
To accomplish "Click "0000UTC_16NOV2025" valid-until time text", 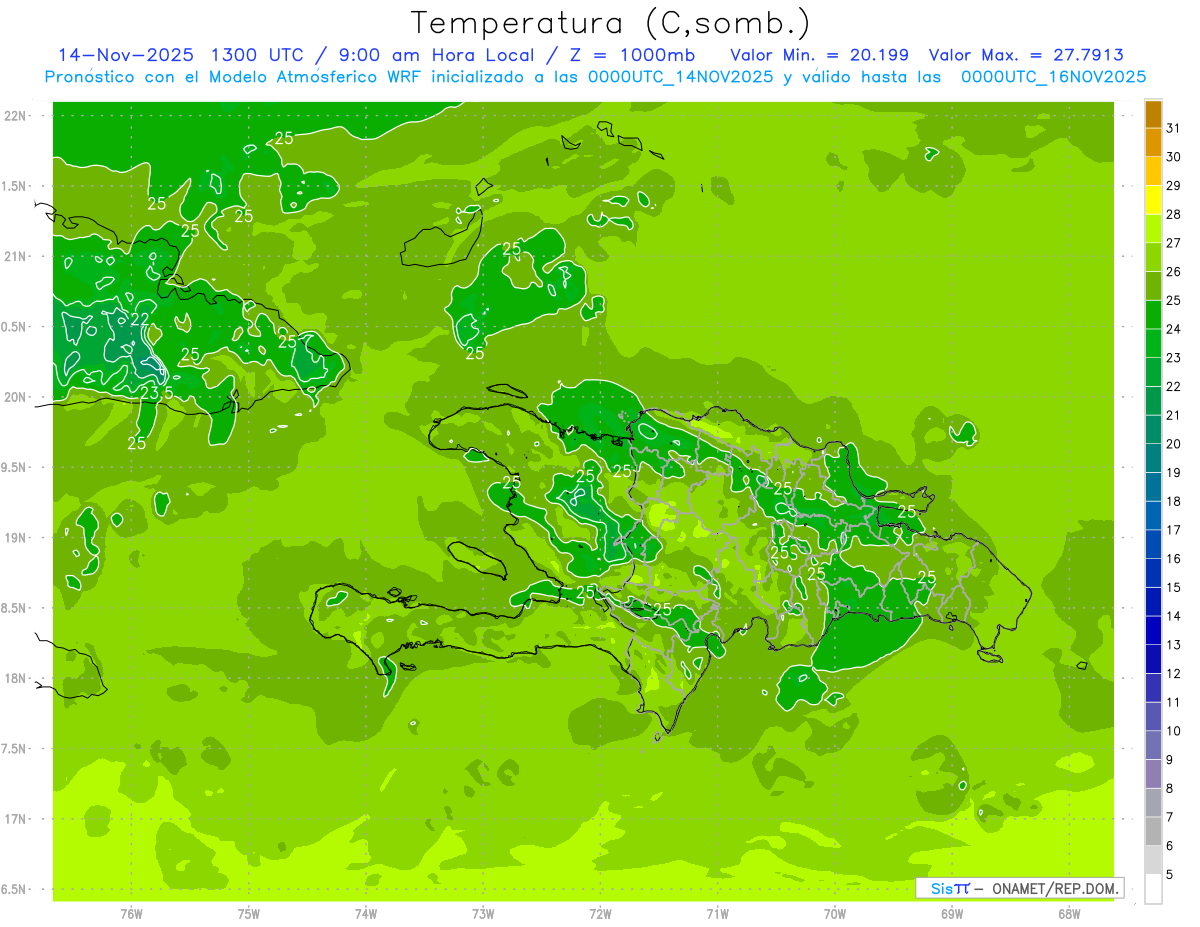I will pos(1053,77).
